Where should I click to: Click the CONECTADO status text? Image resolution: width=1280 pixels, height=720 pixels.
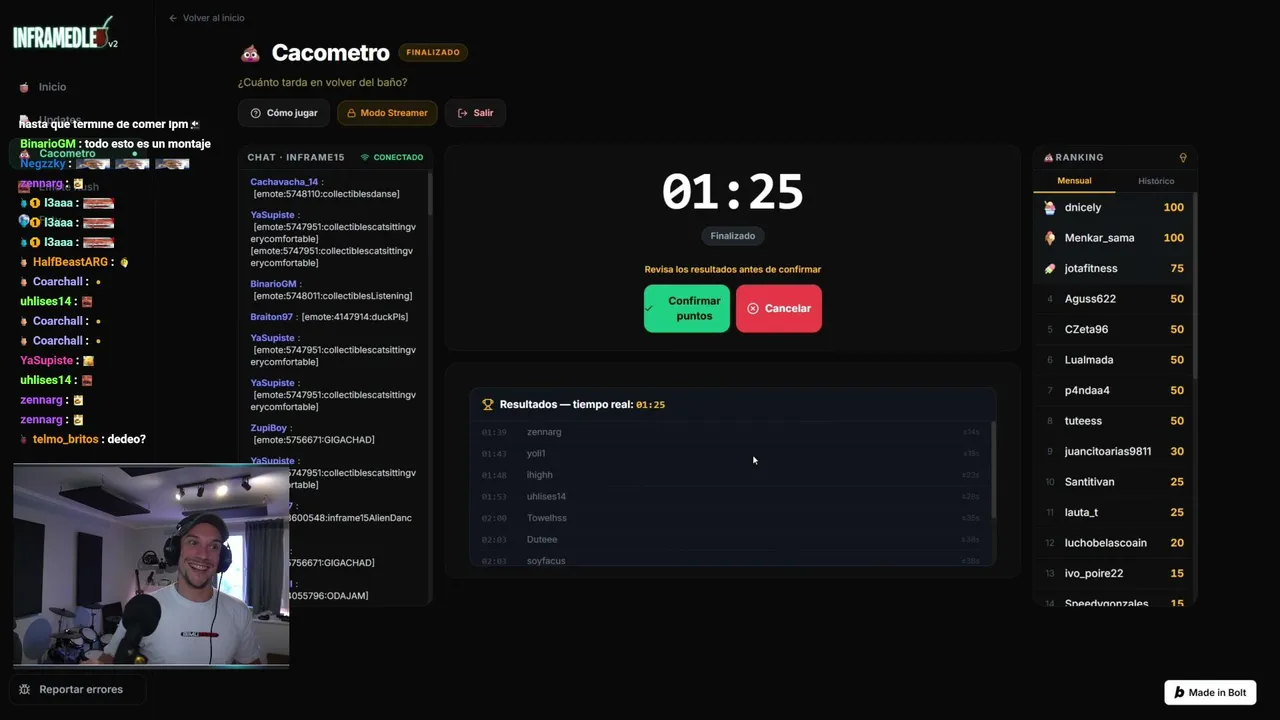pos(398,157)
